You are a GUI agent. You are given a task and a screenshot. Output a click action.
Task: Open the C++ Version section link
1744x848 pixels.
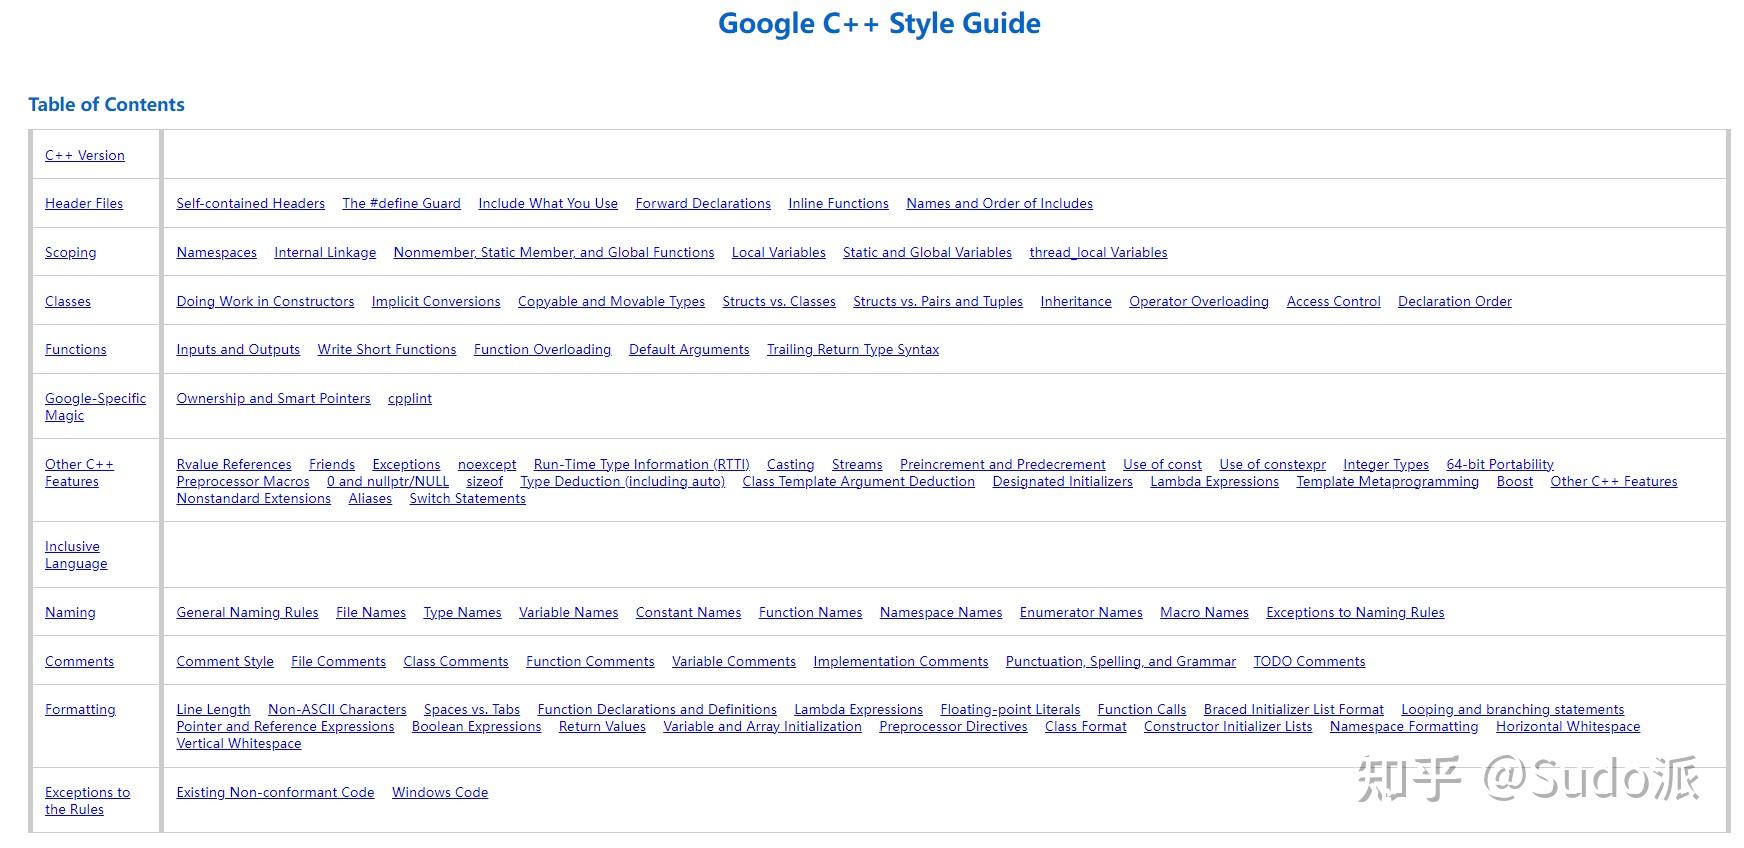85,155
